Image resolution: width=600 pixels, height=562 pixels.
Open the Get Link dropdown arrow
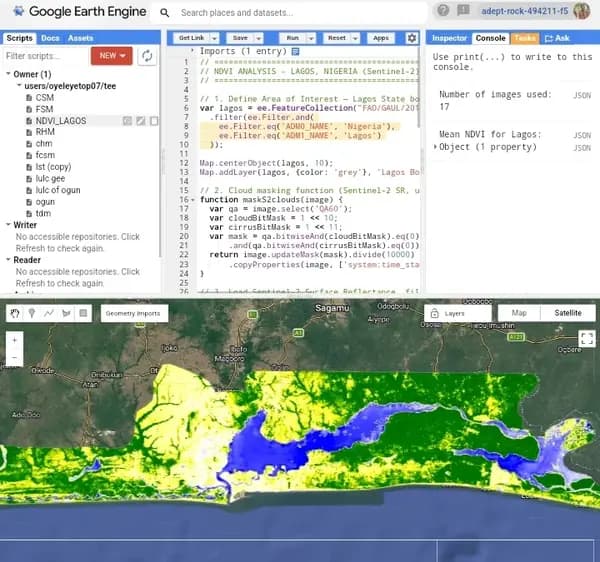tap(215, 38)
